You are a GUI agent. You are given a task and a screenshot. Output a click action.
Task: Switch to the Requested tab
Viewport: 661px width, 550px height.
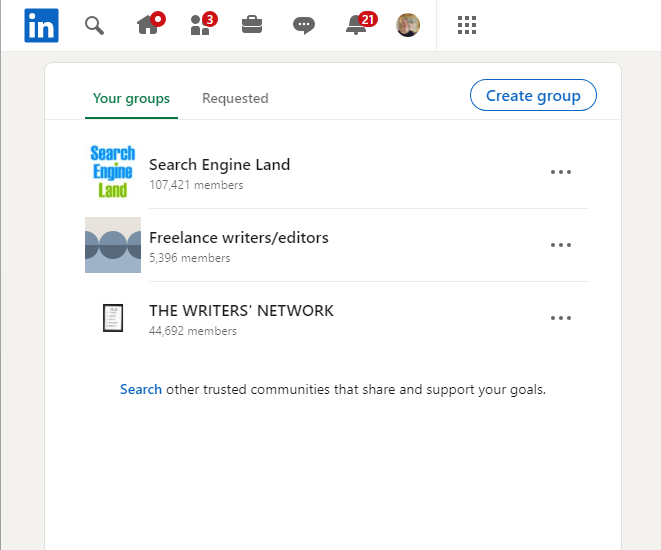pos(235,98)
